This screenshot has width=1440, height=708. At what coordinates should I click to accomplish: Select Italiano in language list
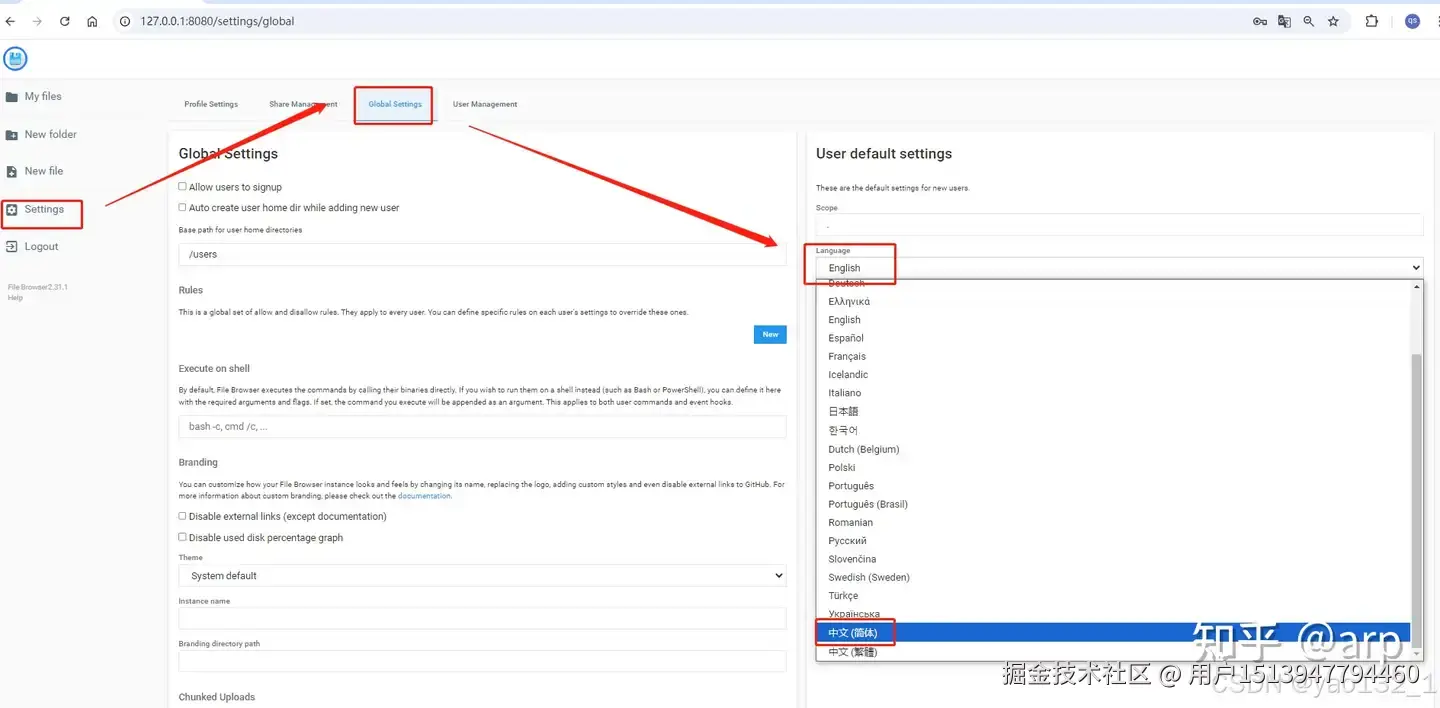(x=1113, y=393)
